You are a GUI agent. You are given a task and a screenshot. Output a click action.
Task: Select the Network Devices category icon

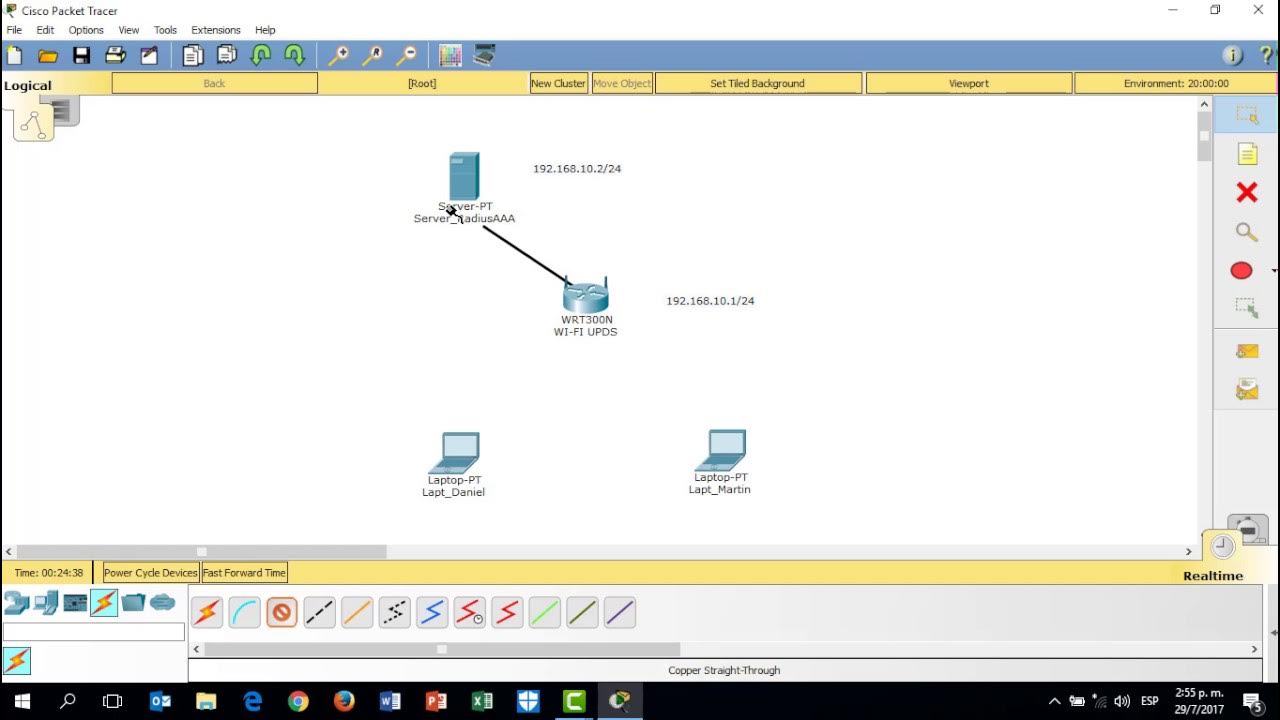coord(16,603)
